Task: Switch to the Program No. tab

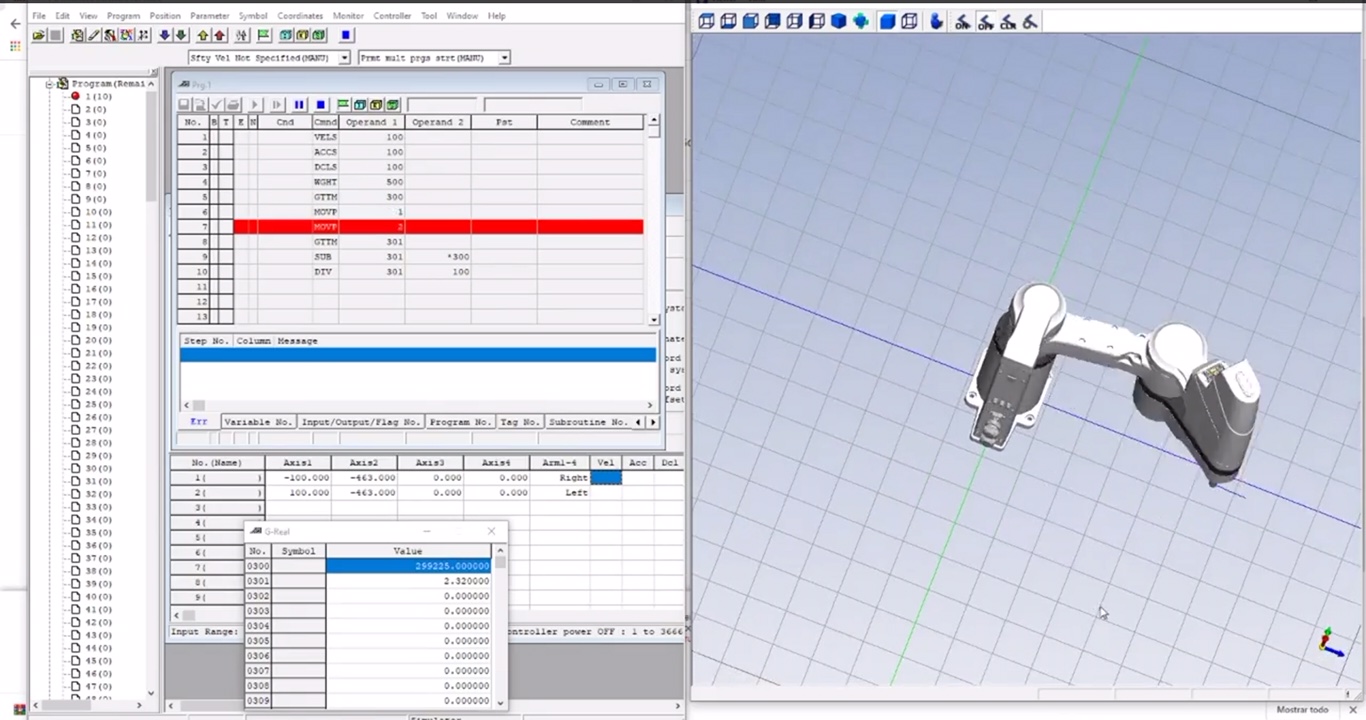Action: coord(460,422)
